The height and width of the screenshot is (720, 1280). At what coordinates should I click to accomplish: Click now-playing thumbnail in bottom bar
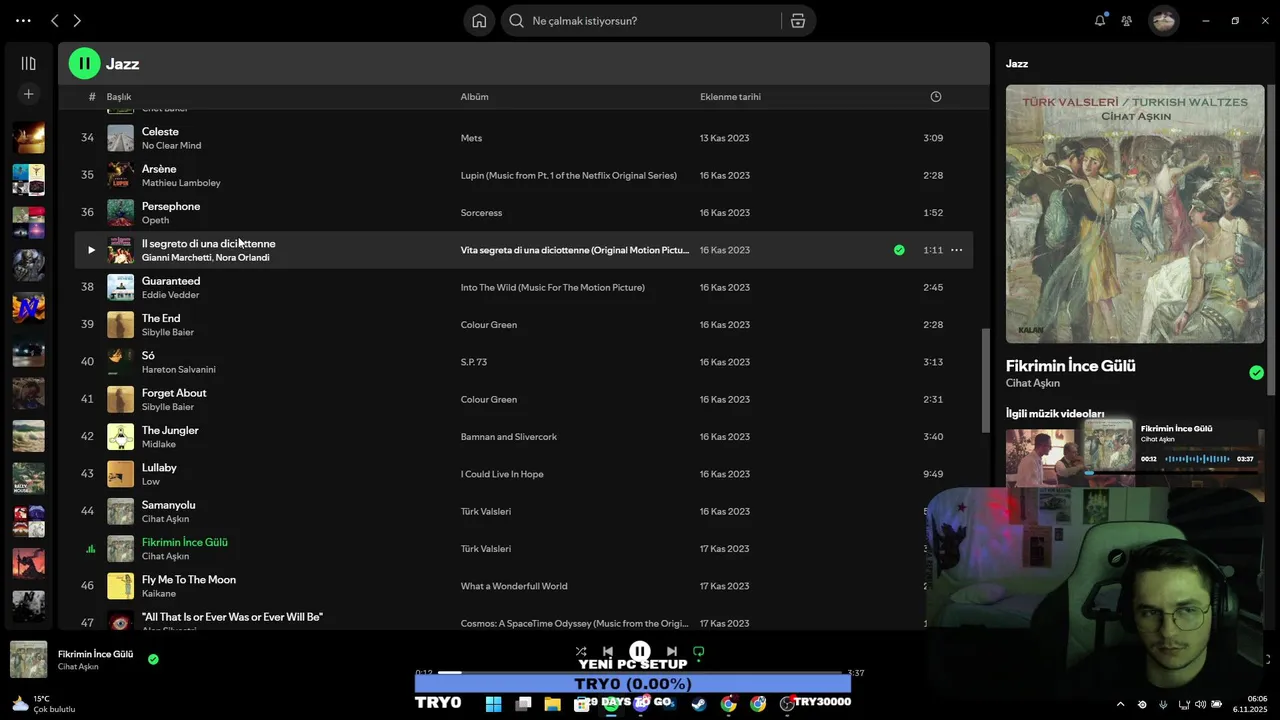click(x=28, y=660)
